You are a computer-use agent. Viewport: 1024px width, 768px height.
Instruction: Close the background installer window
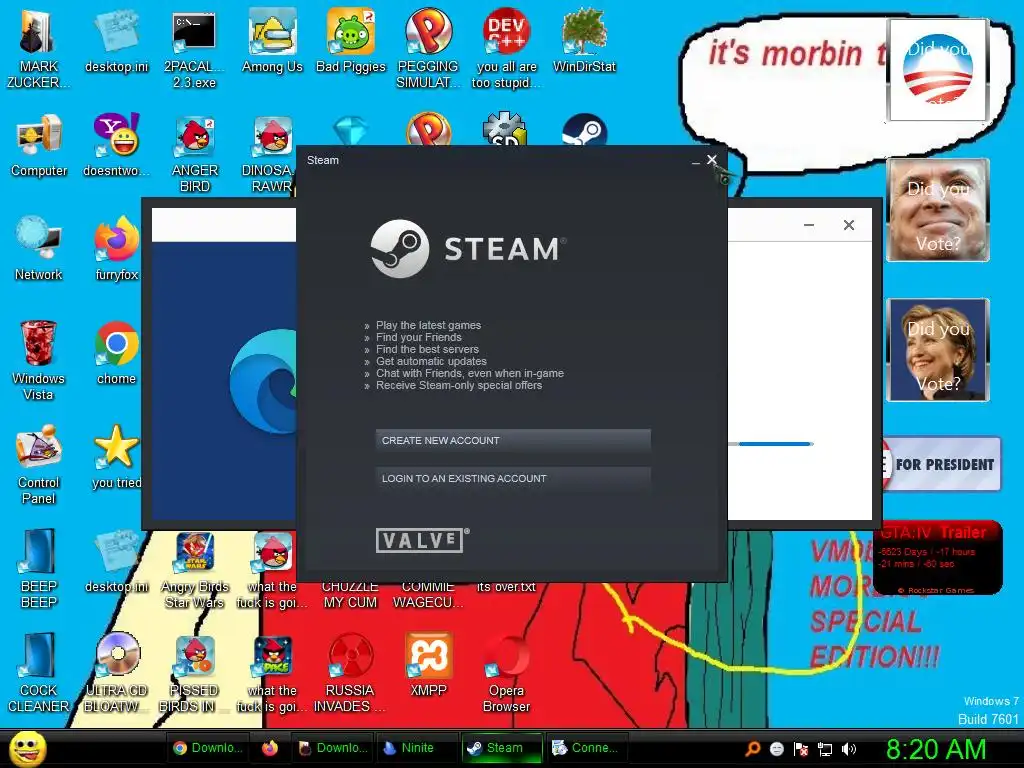[848, 225]
